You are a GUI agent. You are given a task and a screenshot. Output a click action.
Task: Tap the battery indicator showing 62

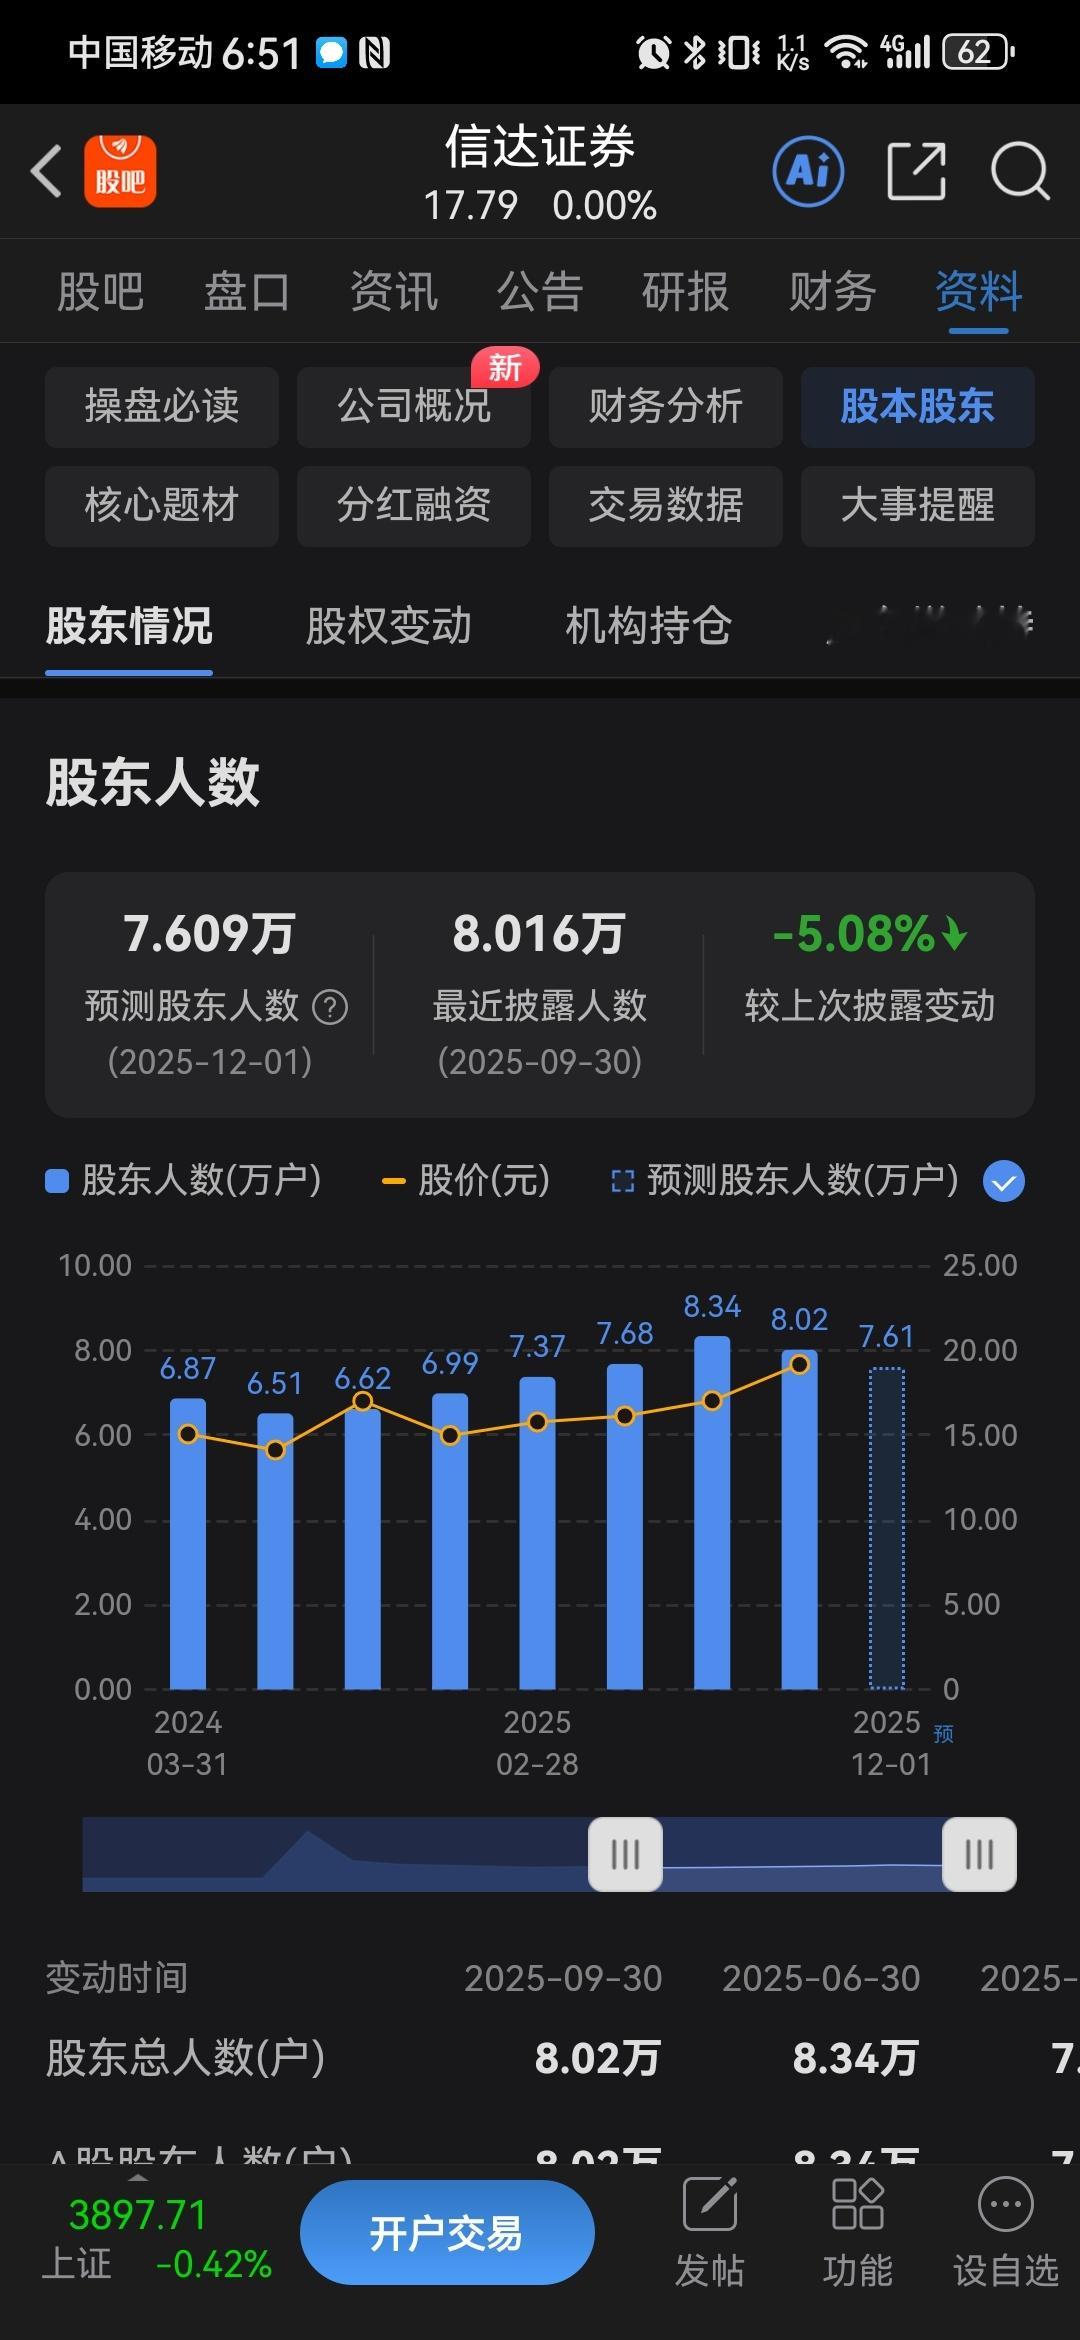979,52
